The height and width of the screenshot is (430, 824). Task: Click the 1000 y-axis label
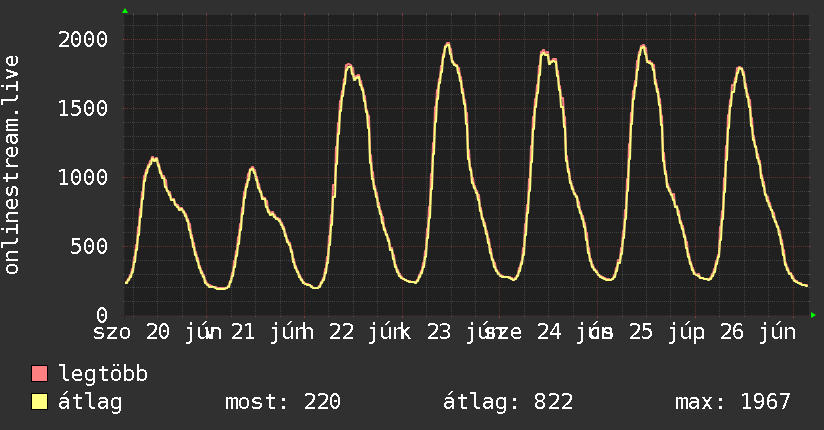(x=83, y=177)
